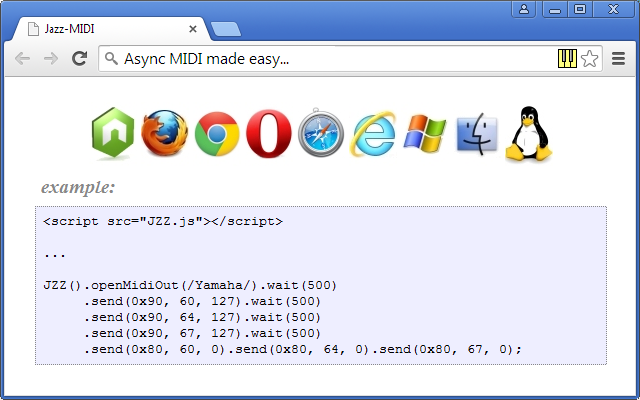
Task: Click the Linux Tux penguin icon
Action: [x=529, y=133]
